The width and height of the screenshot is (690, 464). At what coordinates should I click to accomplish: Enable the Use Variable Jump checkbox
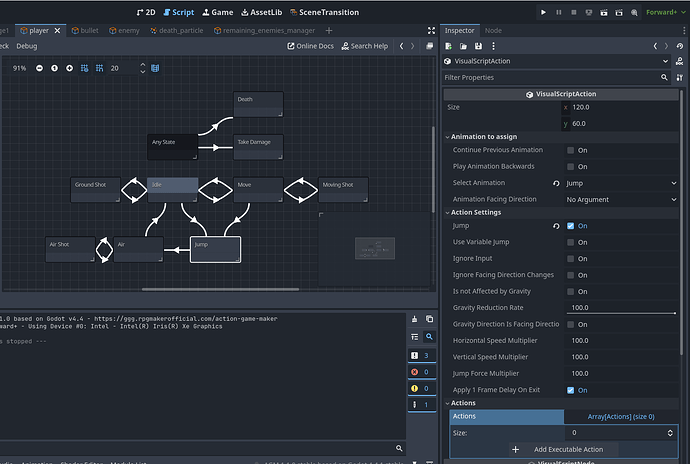(570, 242)
